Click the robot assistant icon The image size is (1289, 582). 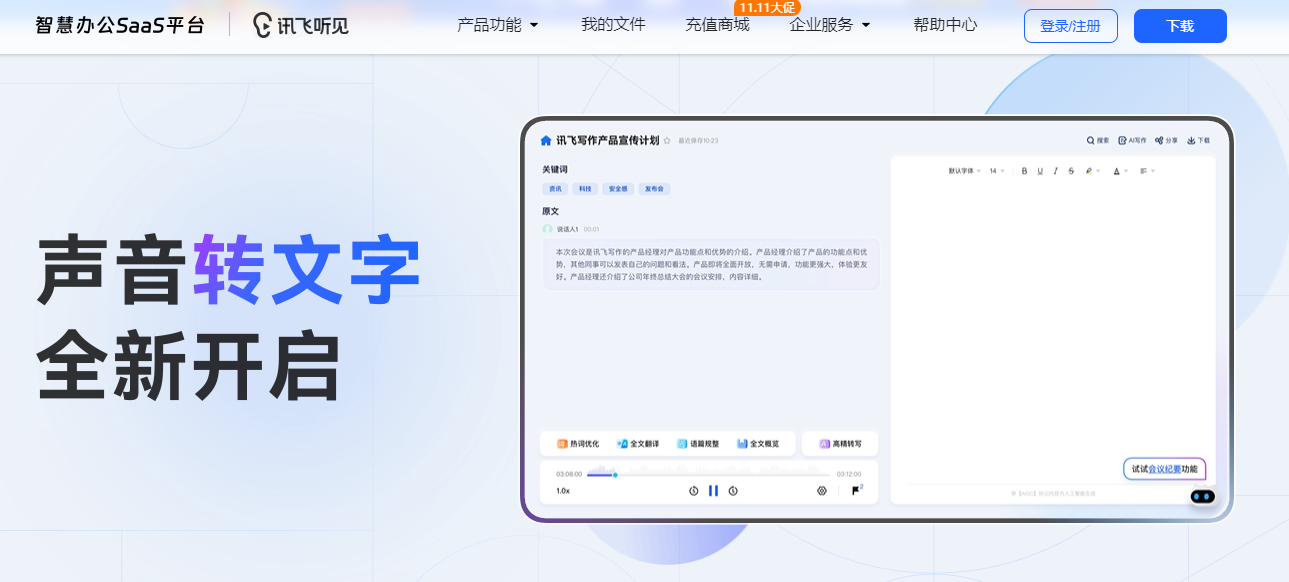point(1203,496)
